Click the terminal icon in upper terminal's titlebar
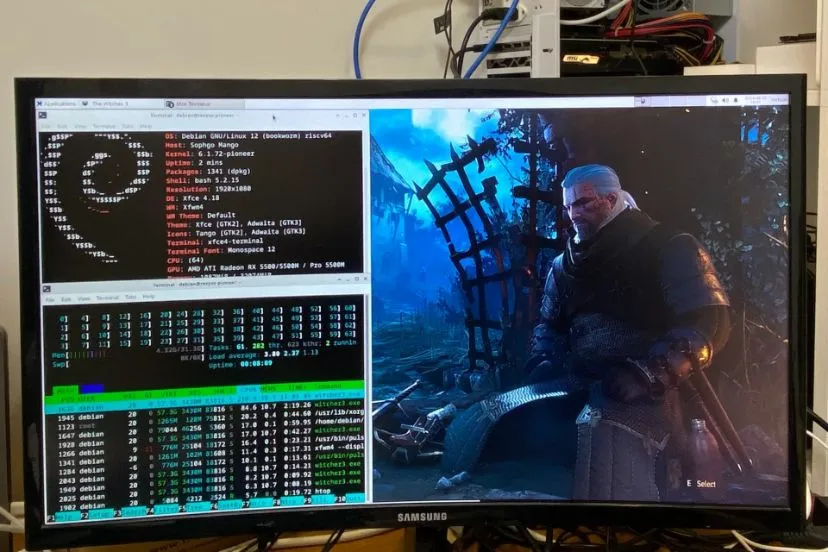 click(x=43, y=115)
